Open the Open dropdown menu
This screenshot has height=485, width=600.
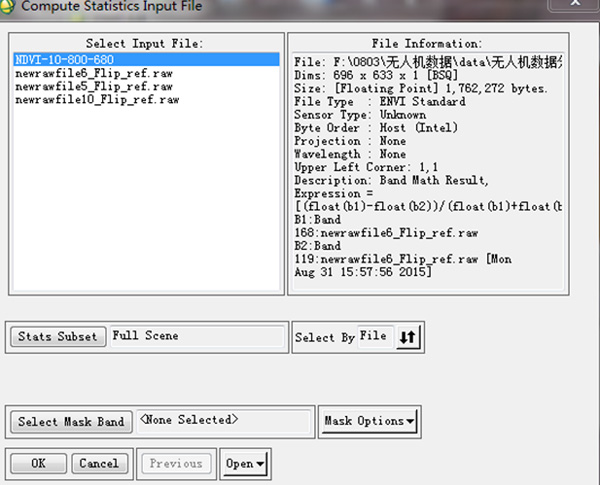(245, 464)
